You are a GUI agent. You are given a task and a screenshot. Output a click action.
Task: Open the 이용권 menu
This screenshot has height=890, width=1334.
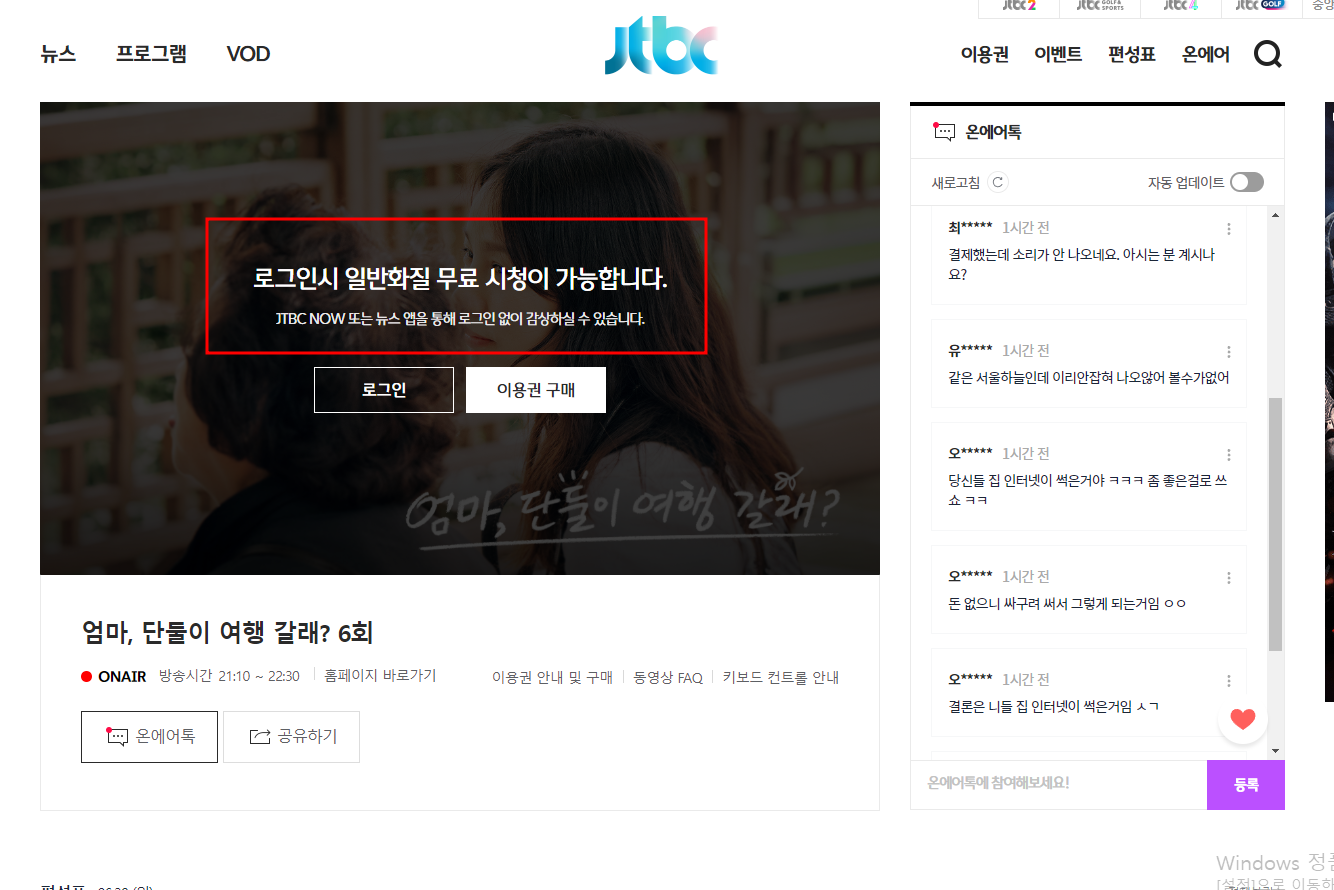tap(985, 54)
